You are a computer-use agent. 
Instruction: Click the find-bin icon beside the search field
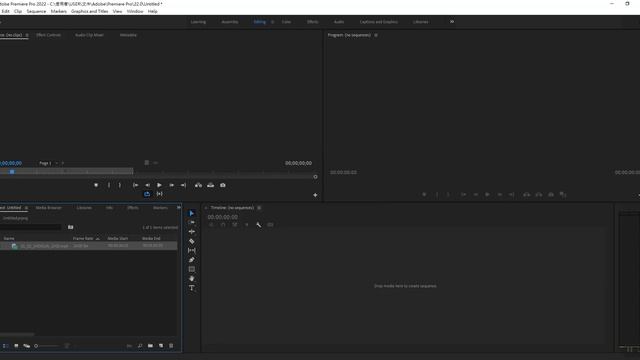pyautogui.click(x=71, y=227)
